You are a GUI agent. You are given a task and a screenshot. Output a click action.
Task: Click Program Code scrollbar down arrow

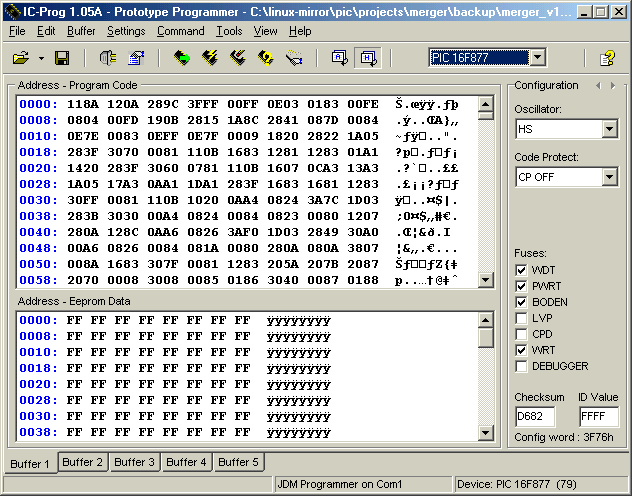coord(486,278)
